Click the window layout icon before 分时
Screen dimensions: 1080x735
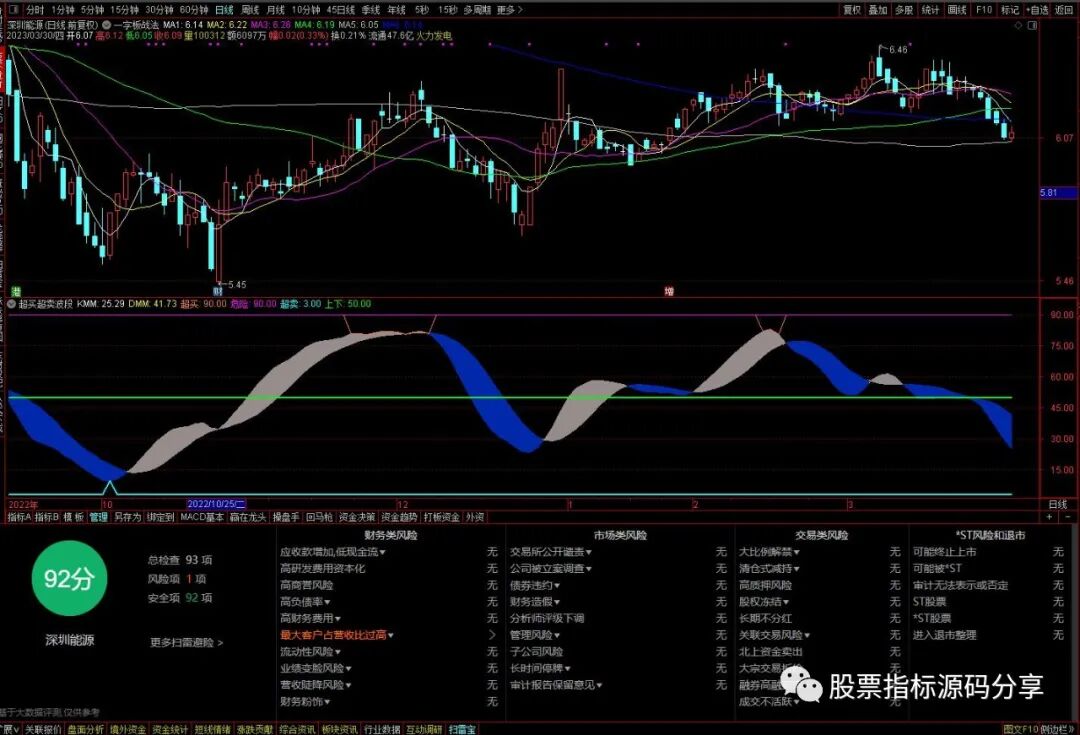(14, 10)
